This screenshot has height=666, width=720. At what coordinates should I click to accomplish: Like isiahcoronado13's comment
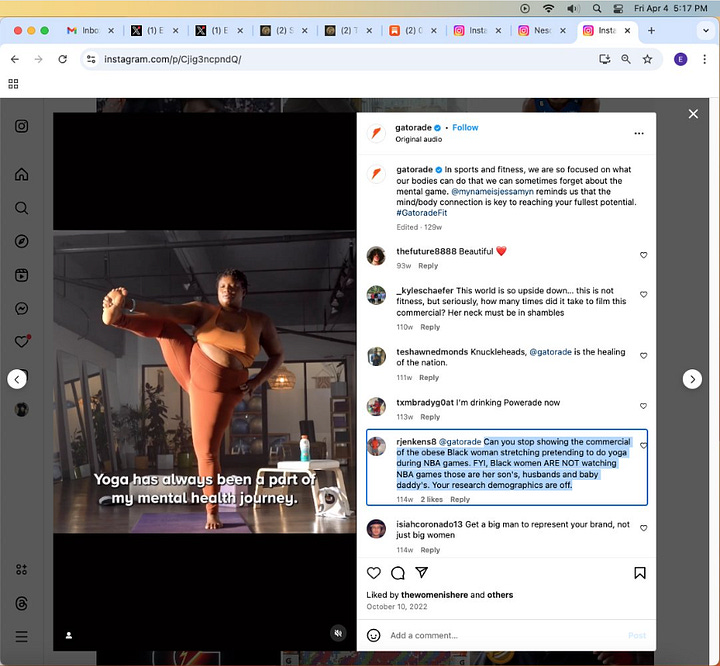point(643,528)
